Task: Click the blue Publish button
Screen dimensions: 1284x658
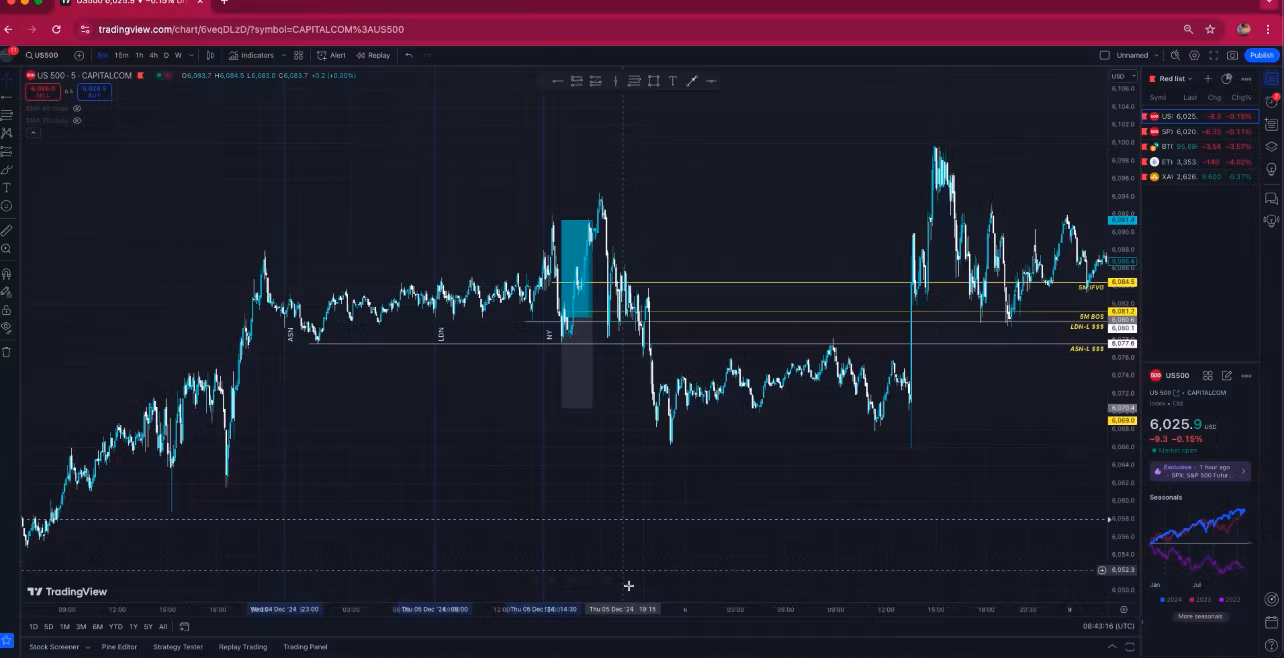Action: point(1261,55)
